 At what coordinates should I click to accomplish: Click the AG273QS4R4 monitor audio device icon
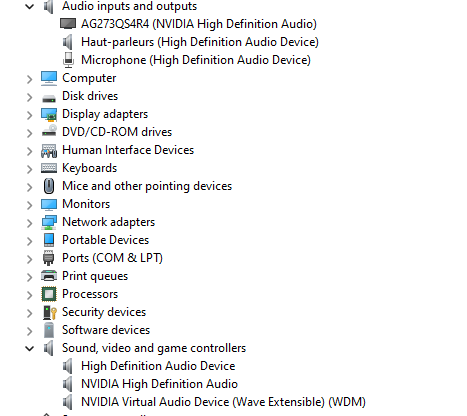coord(68,24)
